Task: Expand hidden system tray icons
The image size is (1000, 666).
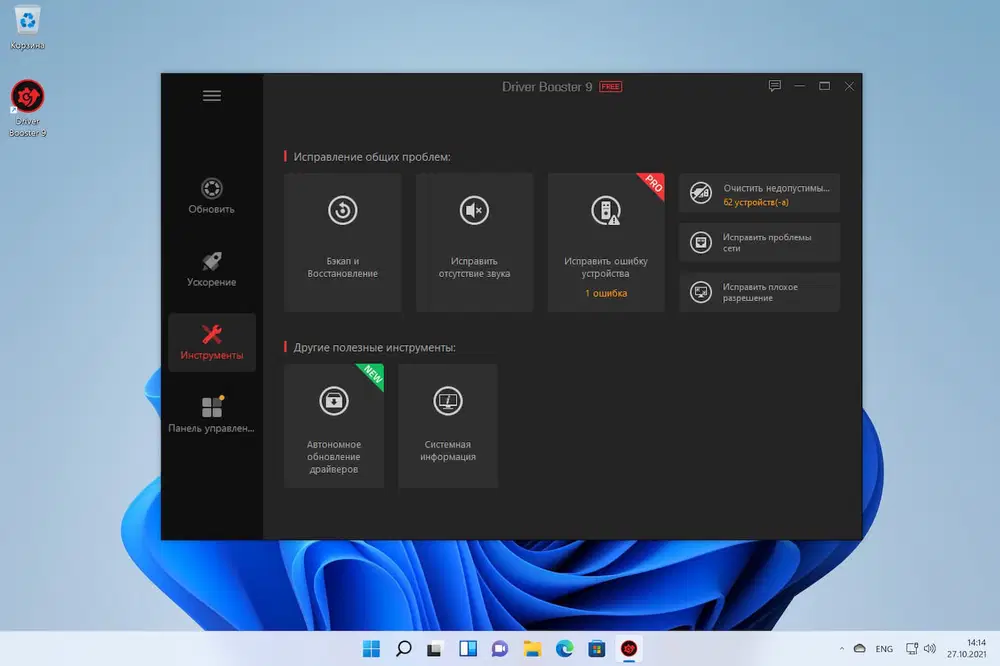Action: pyautogui.click(x=842, y=649)
